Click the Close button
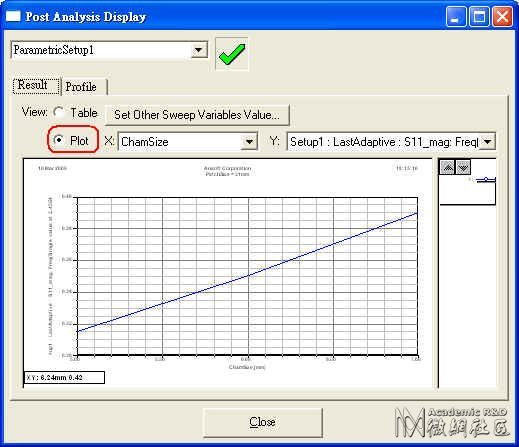519x447 pixels. 263,422
